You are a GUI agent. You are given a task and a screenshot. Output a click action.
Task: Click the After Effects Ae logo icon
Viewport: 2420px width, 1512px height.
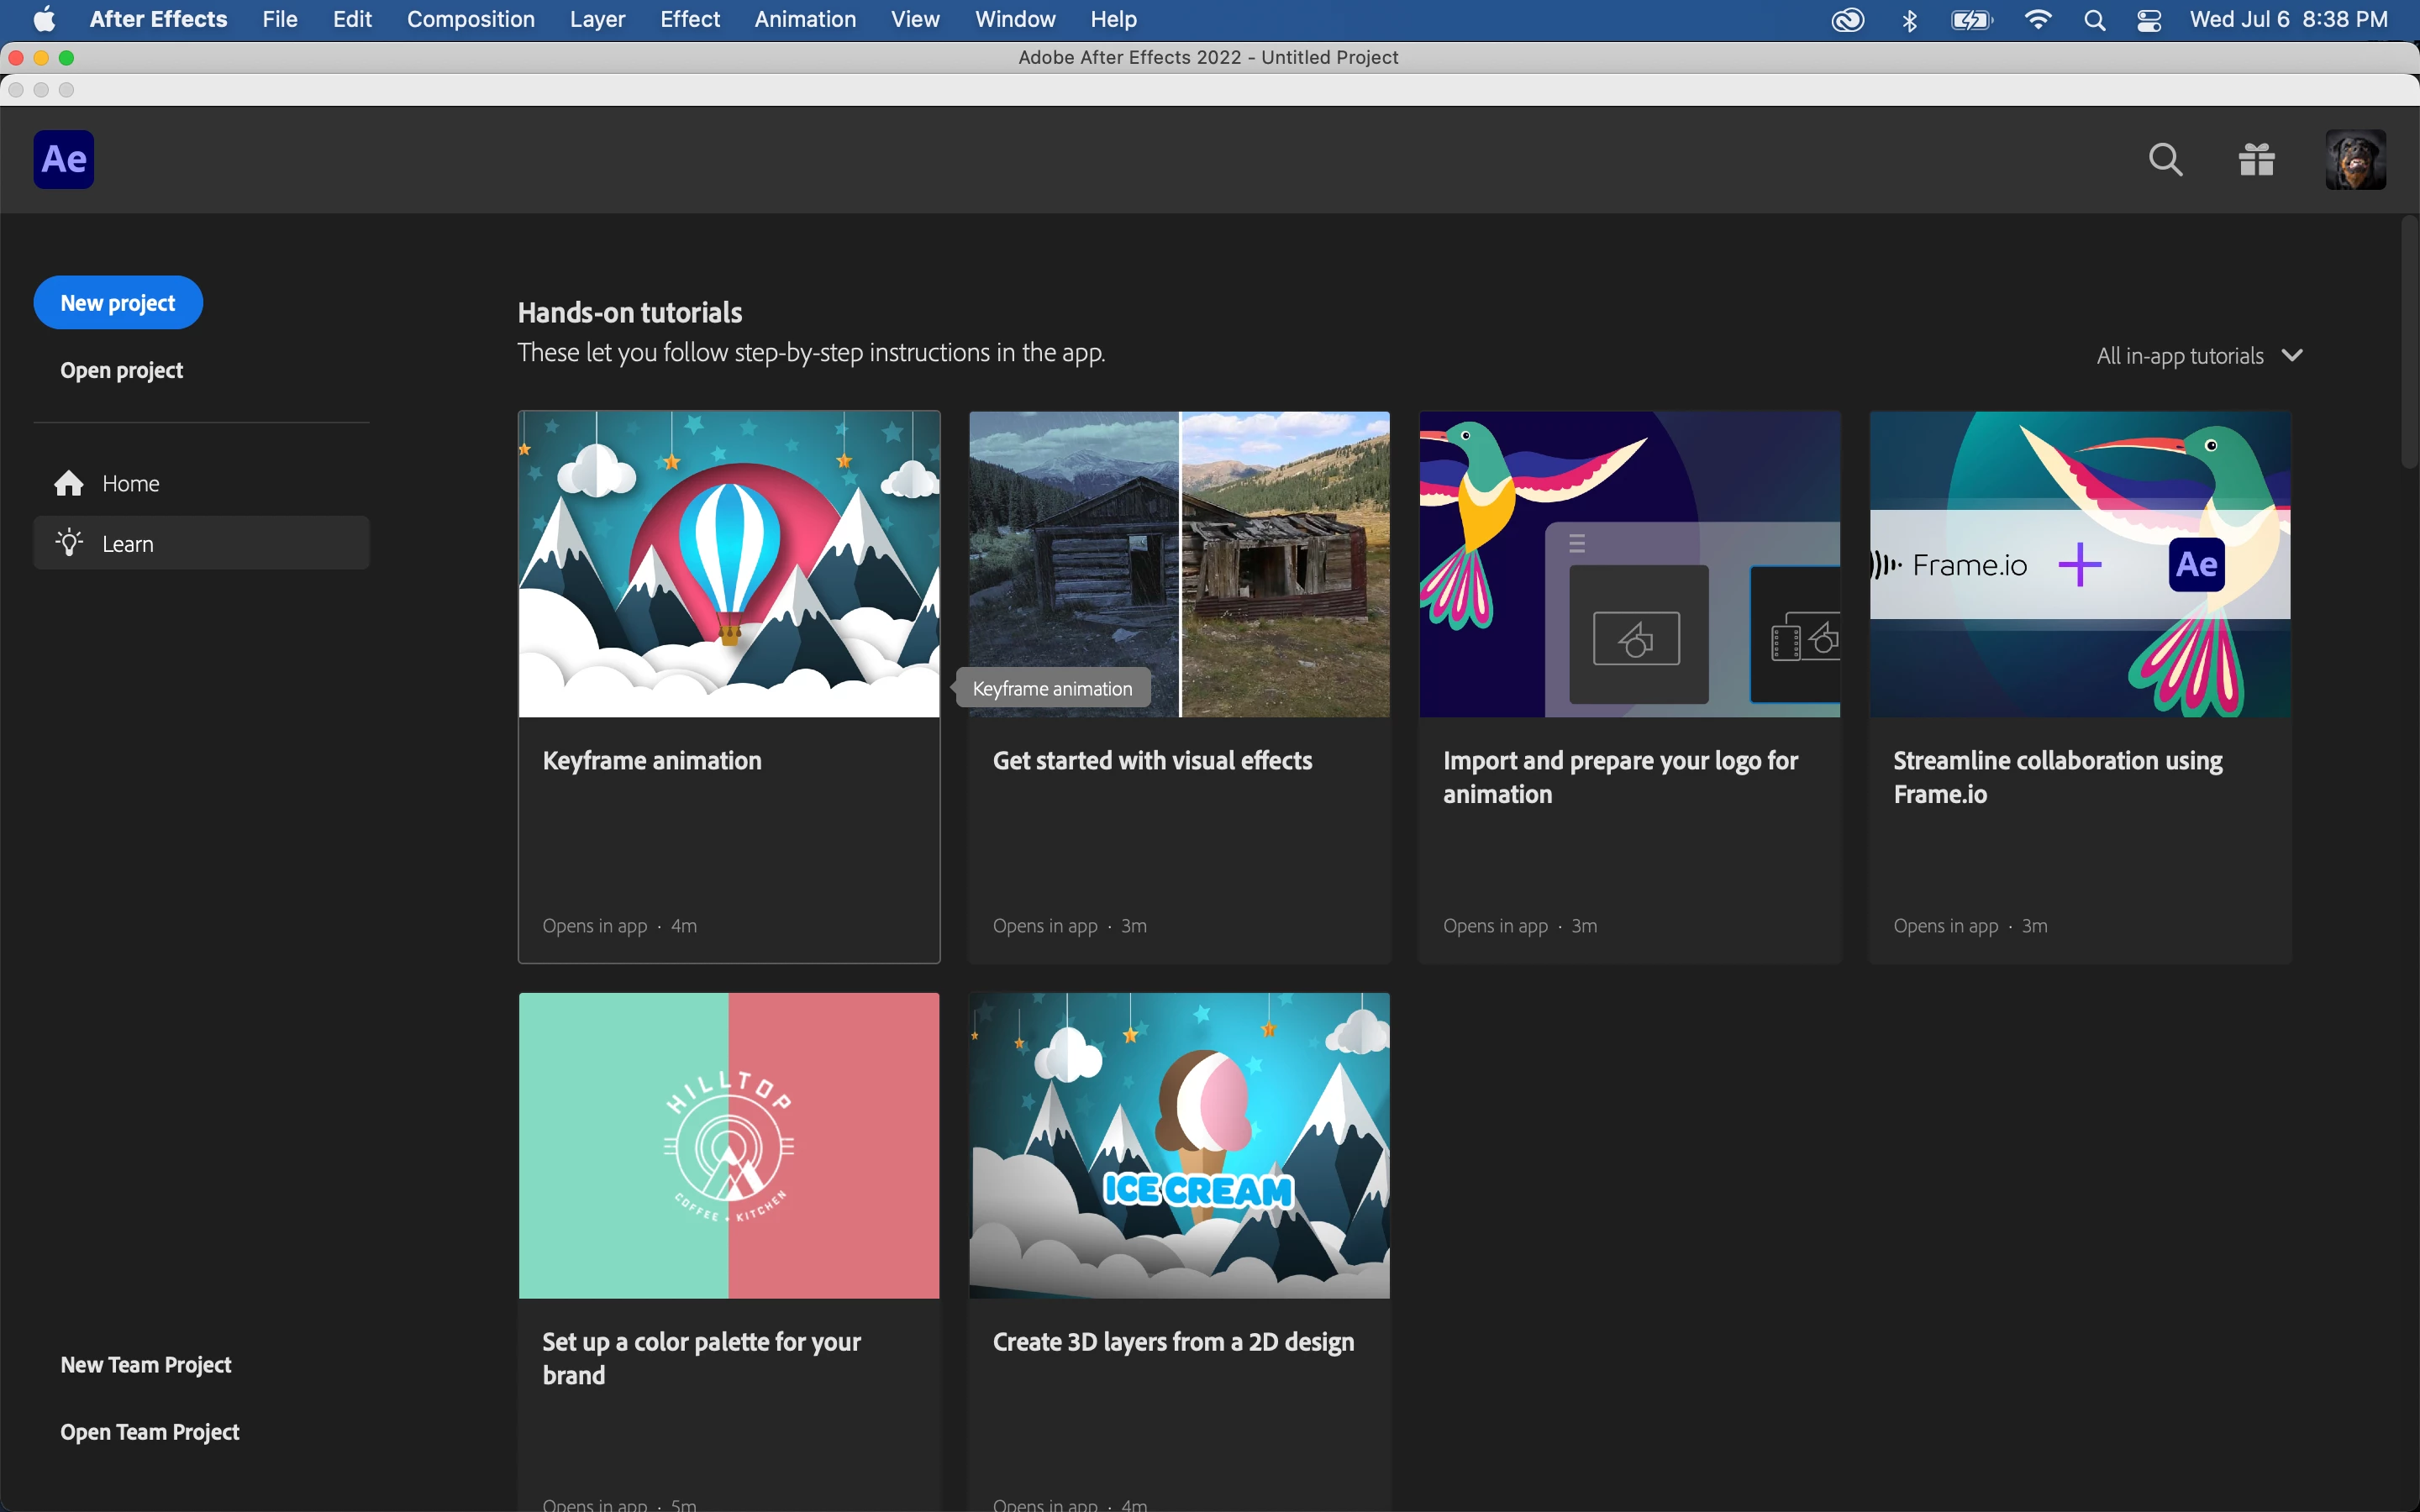click(x=63, y=159)
